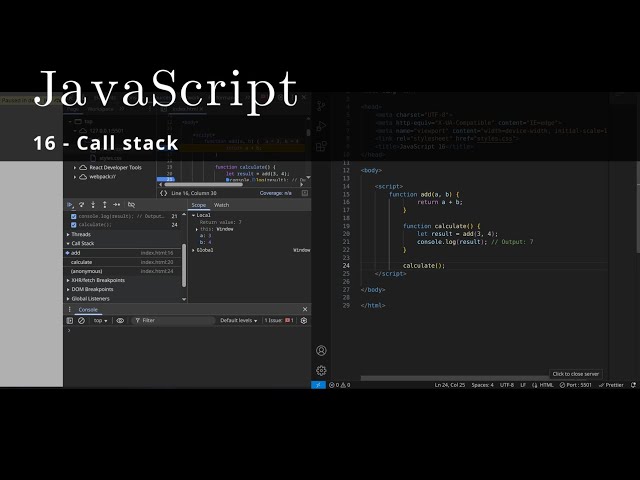Viewport: 640px width, 480px height.
Task: Step over next function call icon
Action: [81, 204]
